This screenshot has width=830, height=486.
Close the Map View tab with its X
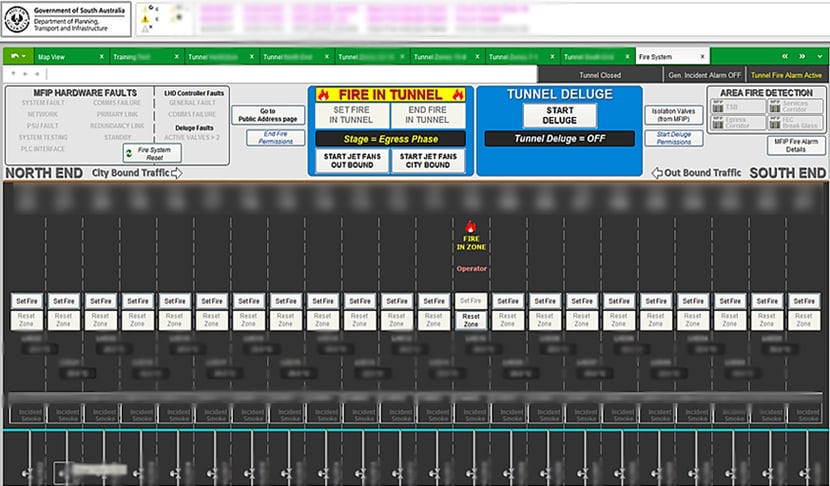coord(101,57)
